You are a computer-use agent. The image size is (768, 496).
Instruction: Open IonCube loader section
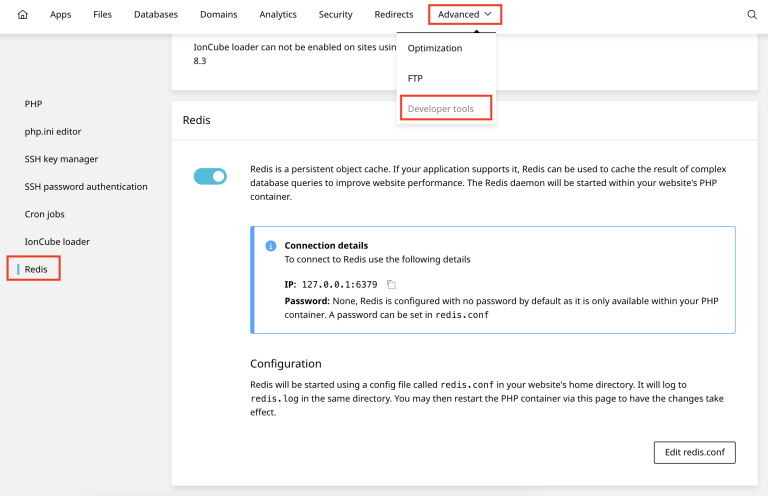click(57, 241)
